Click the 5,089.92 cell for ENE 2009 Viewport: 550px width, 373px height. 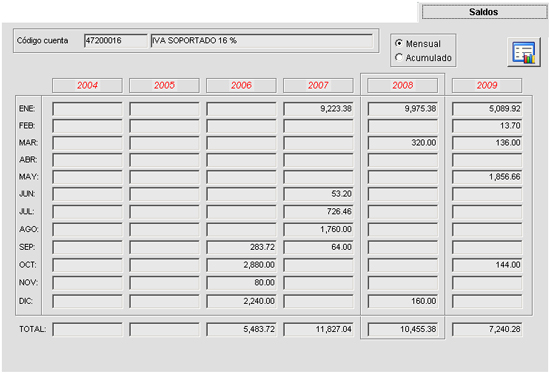(x=487, y=109)
